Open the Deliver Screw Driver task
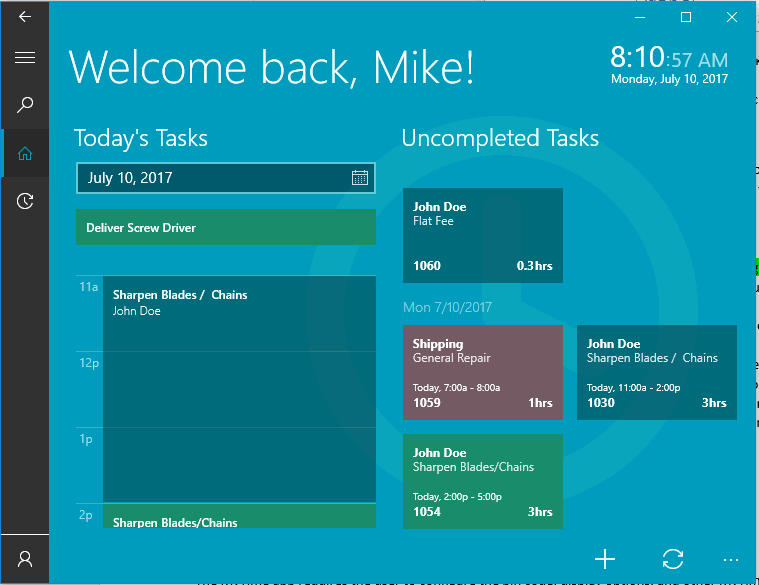This screenshot has height=585, width=759. coord(226,228)
